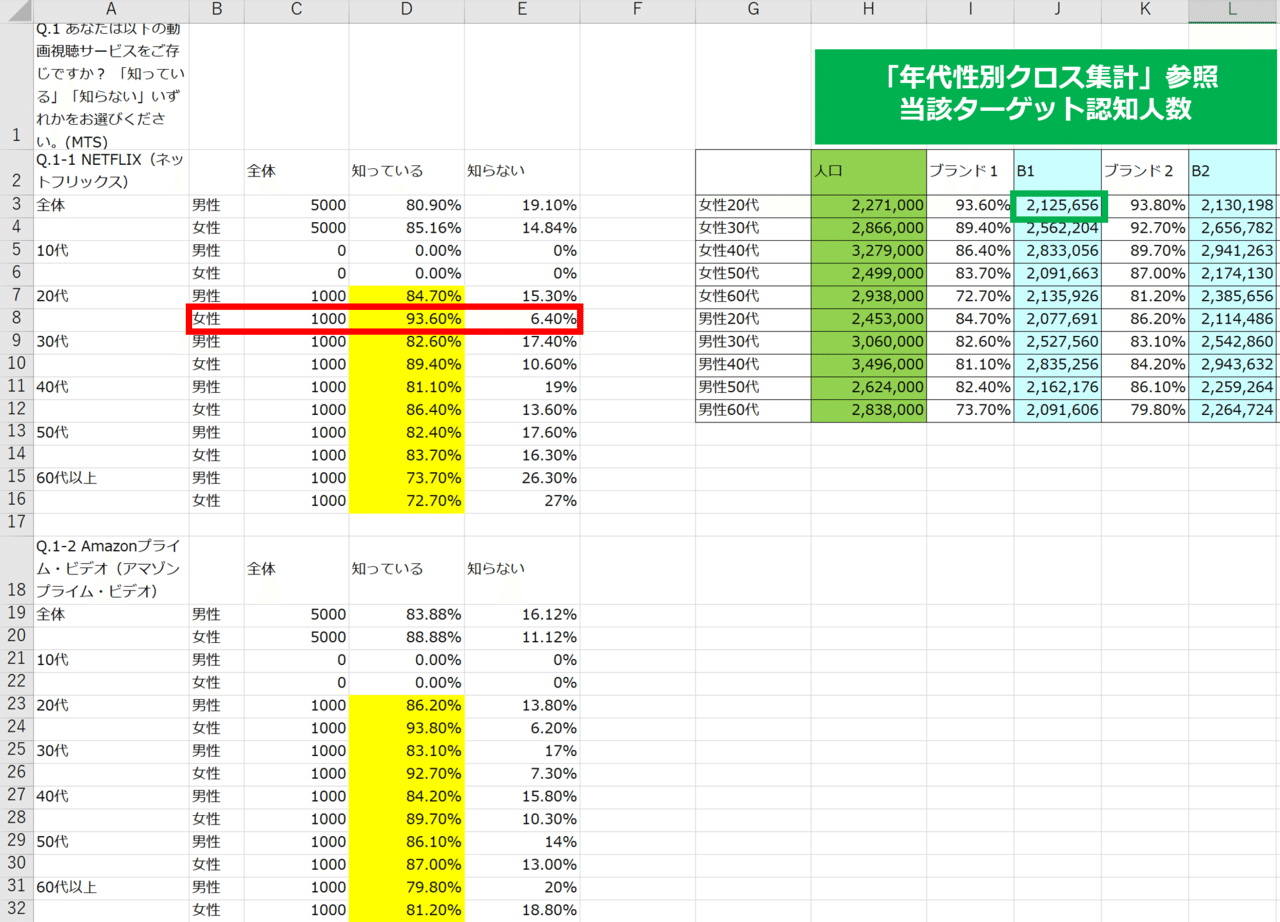Select the population value 3,496,000
1280x922 pixels.
pos(868,365)
